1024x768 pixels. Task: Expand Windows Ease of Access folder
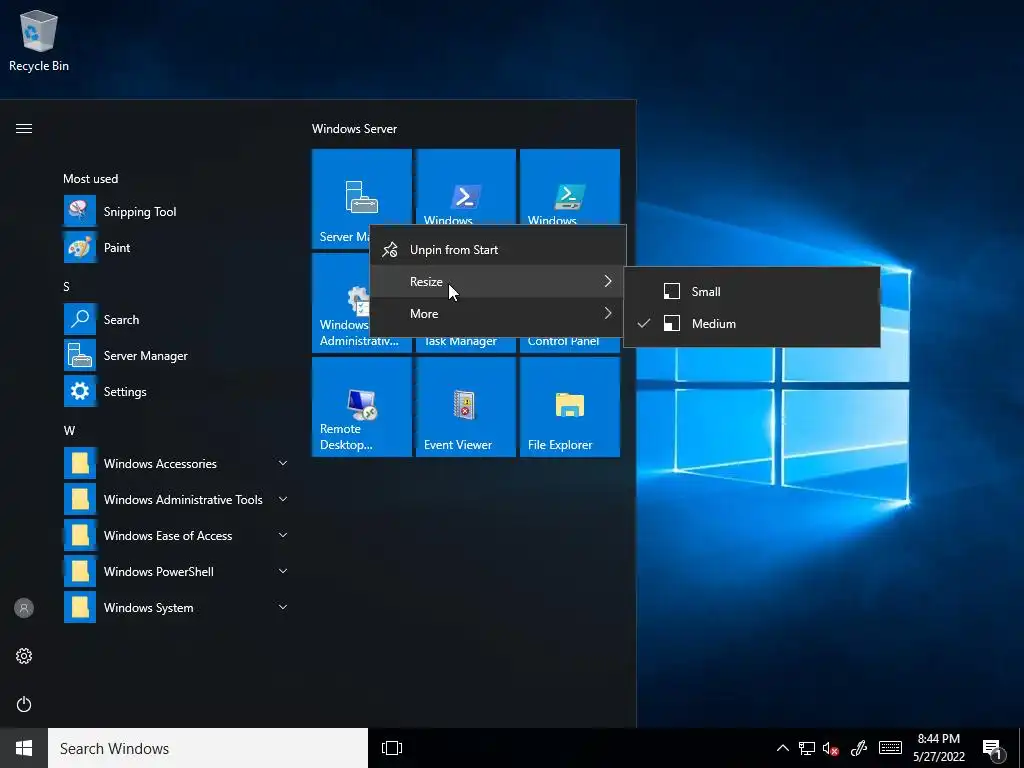point(175,535)
